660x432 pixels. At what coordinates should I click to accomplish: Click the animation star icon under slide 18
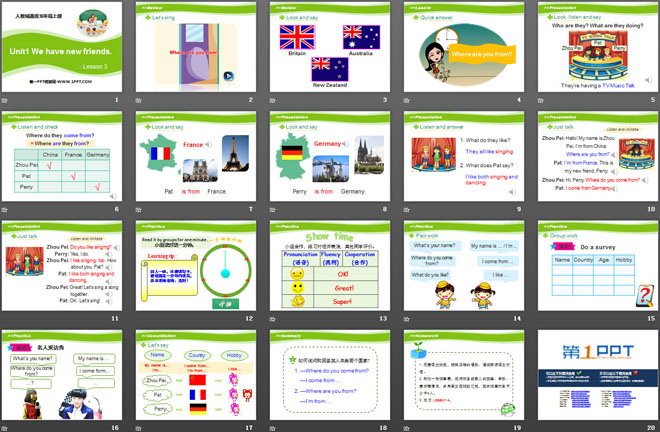click(273, 428)
